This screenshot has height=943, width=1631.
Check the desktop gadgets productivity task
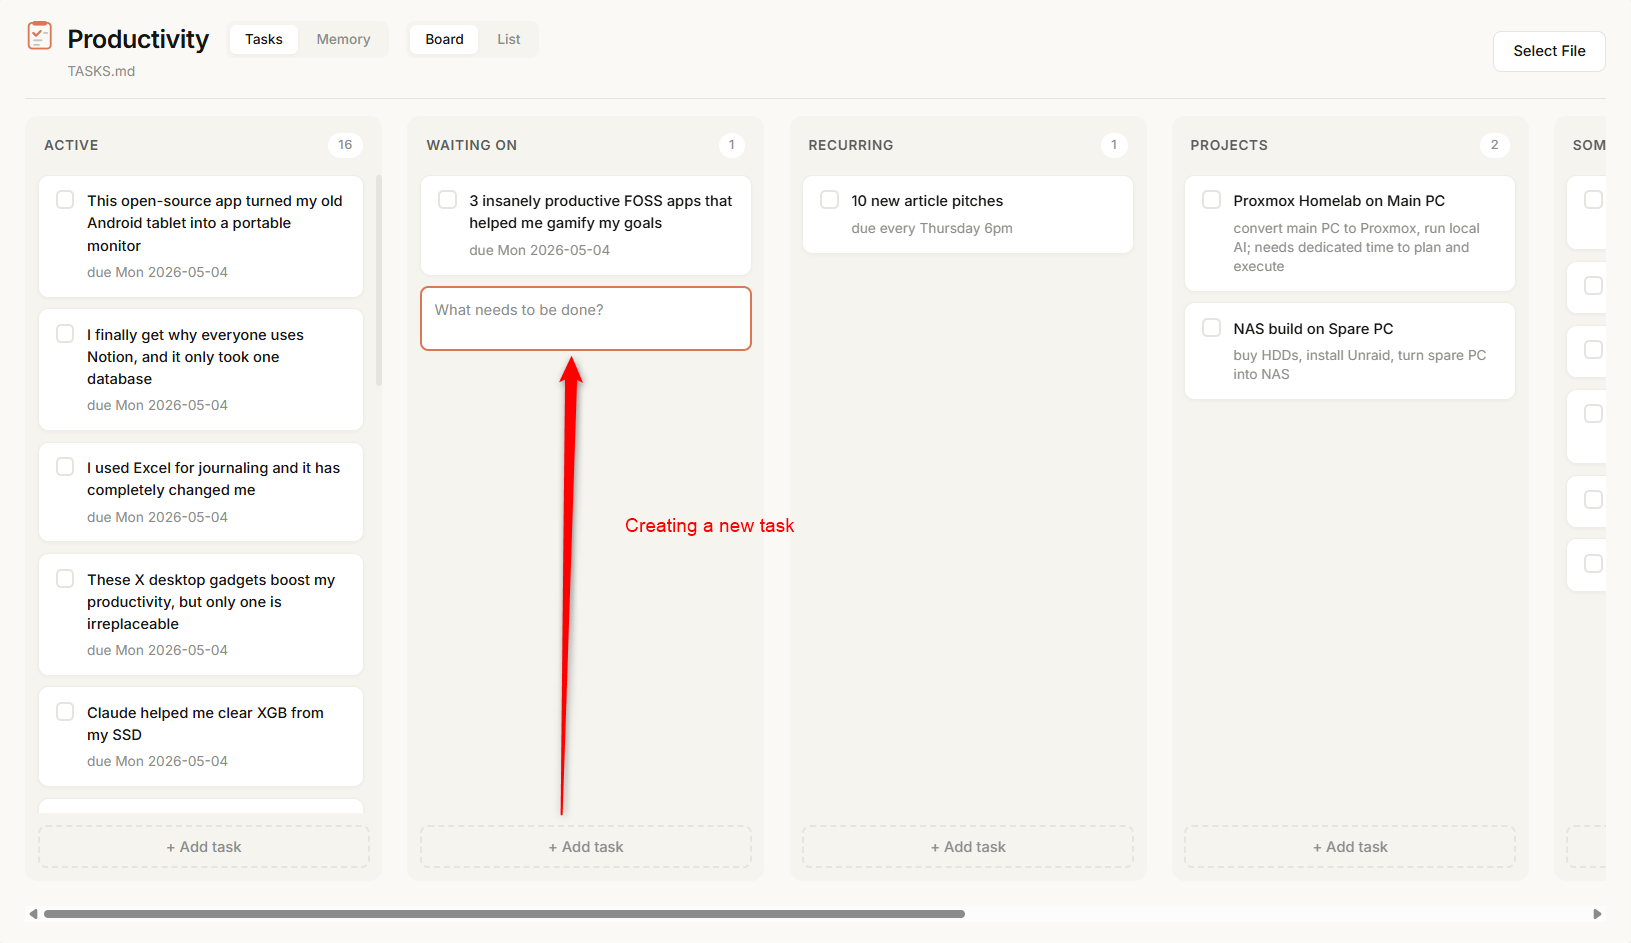[65, 579]
